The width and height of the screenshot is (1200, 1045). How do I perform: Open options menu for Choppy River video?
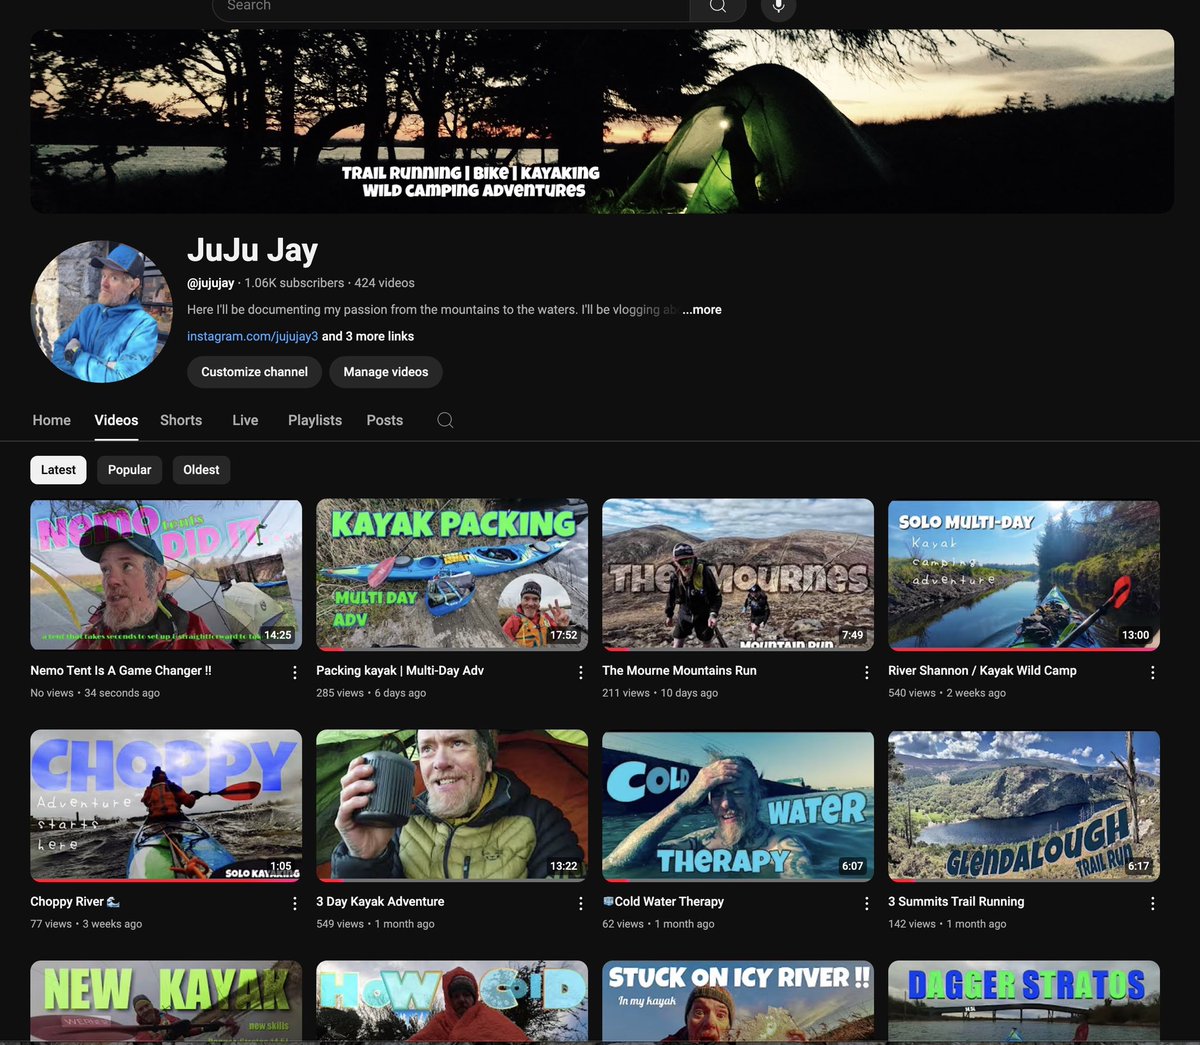pos(295,904)
